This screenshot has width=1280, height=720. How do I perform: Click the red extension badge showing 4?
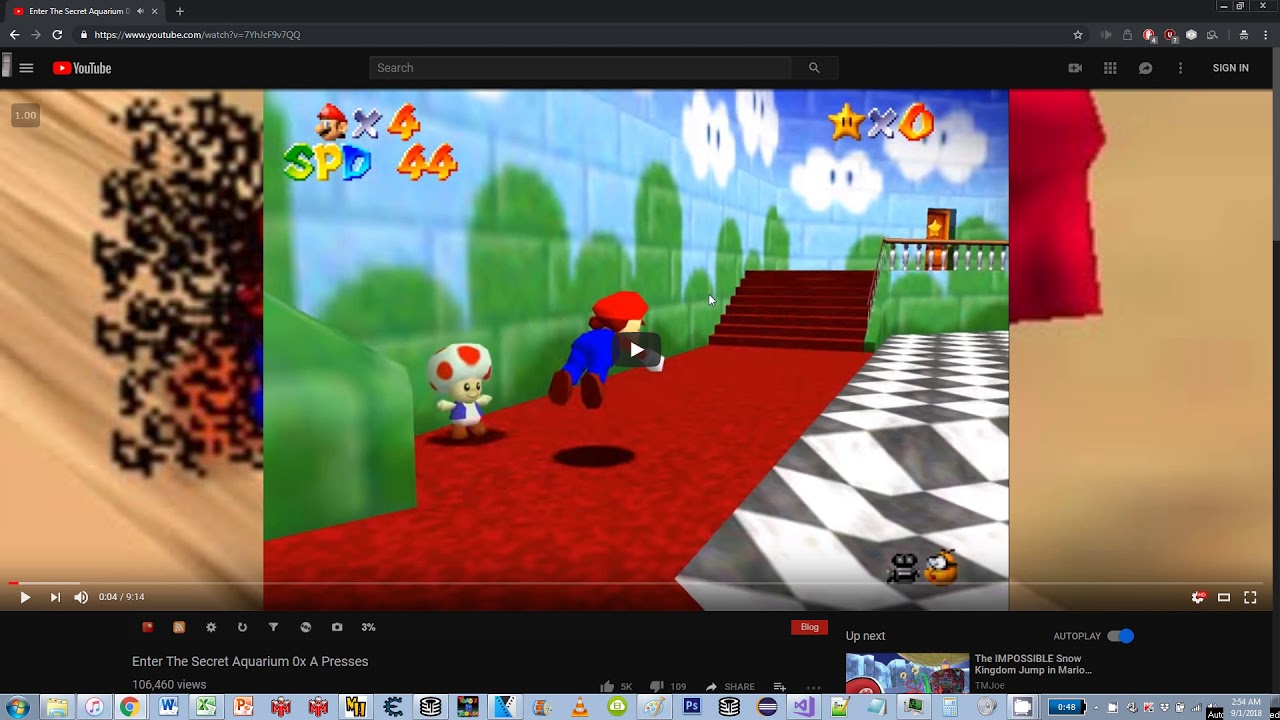[1149, 34]
